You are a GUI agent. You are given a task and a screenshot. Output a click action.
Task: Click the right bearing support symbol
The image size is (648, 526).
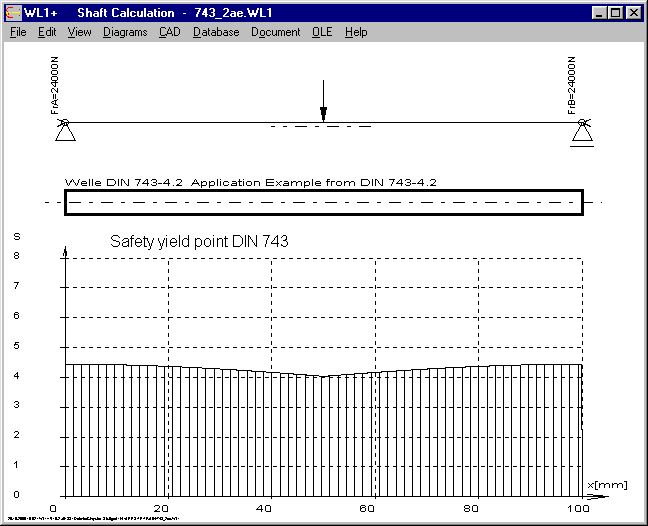pyautogui.click(x=582, y=132)
